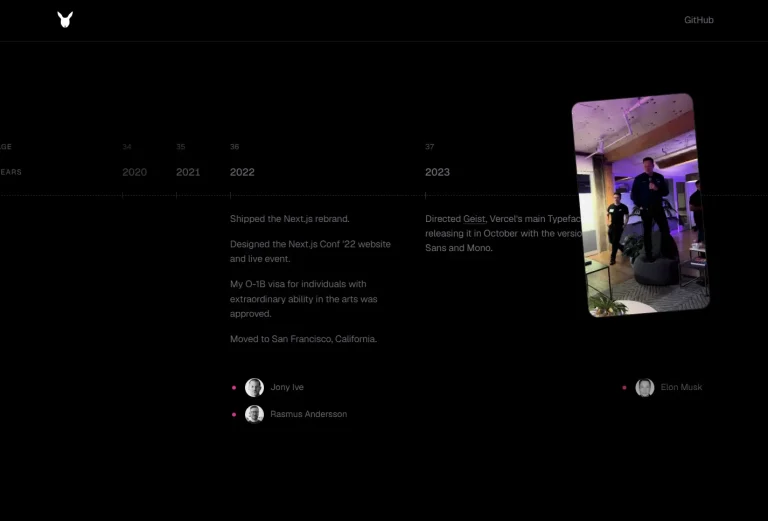The image size is (768, 521).
Task: Click "Moved to San Francisco, California." text
Action: [304, 339]
